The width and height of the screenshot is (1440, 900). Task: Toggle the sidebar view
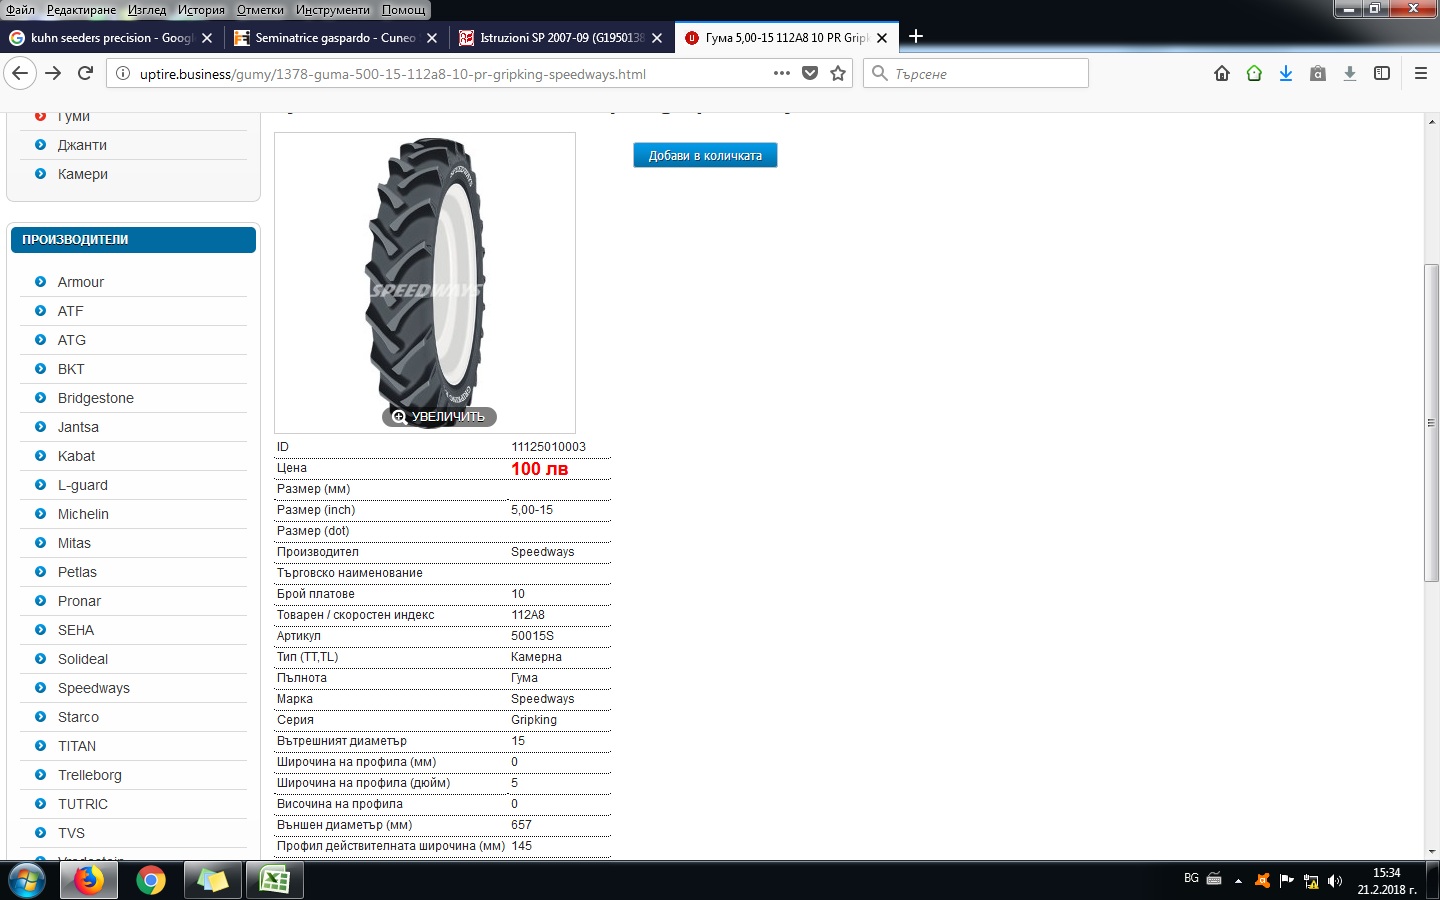point(1382,73)
